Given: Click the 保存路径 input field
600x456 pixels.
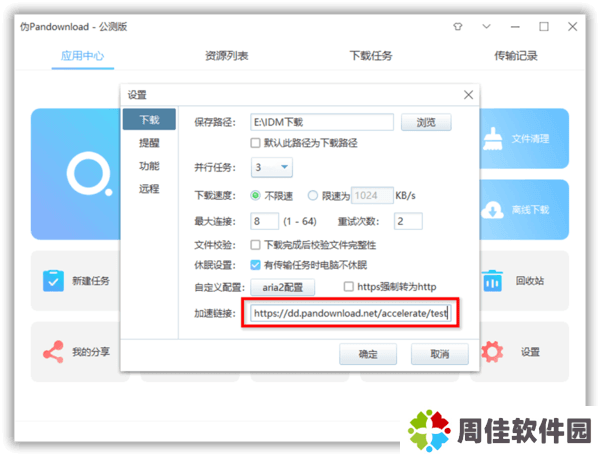Looking at the screenshot, I should click(322, 122).
